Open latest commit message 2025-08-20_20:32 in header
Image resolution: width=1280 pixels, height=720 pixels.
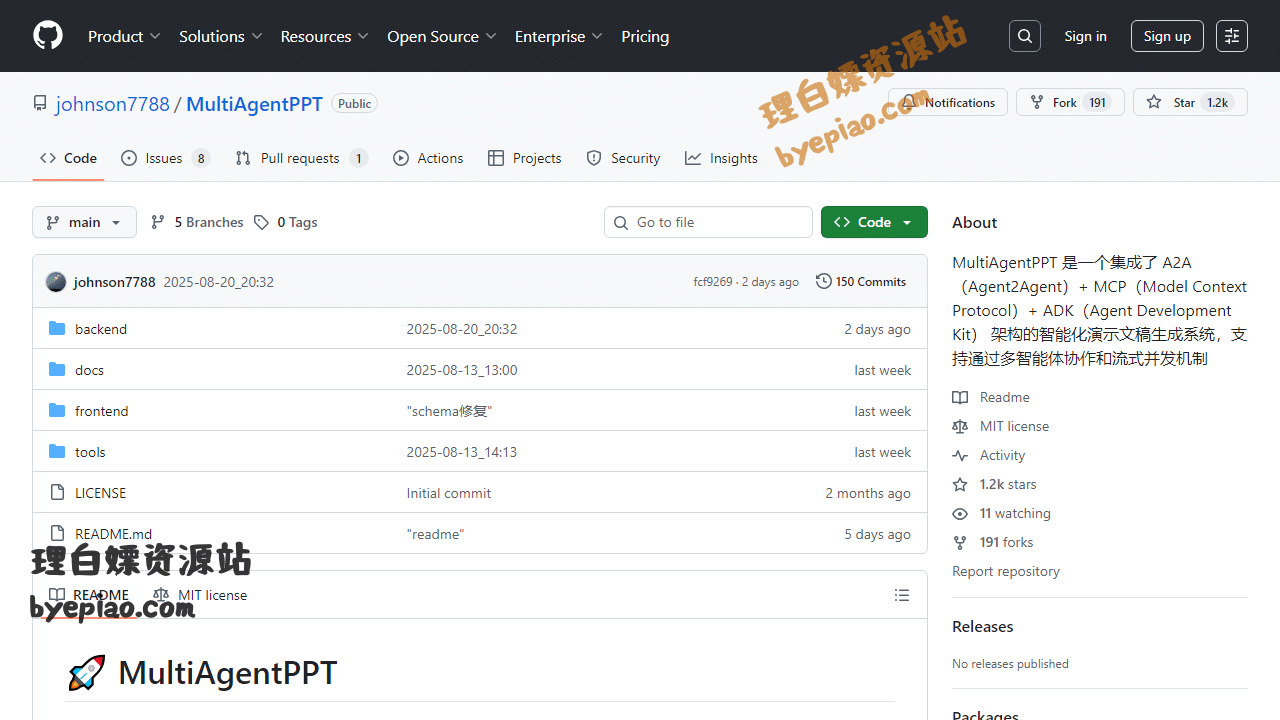(x=218, y=282)
